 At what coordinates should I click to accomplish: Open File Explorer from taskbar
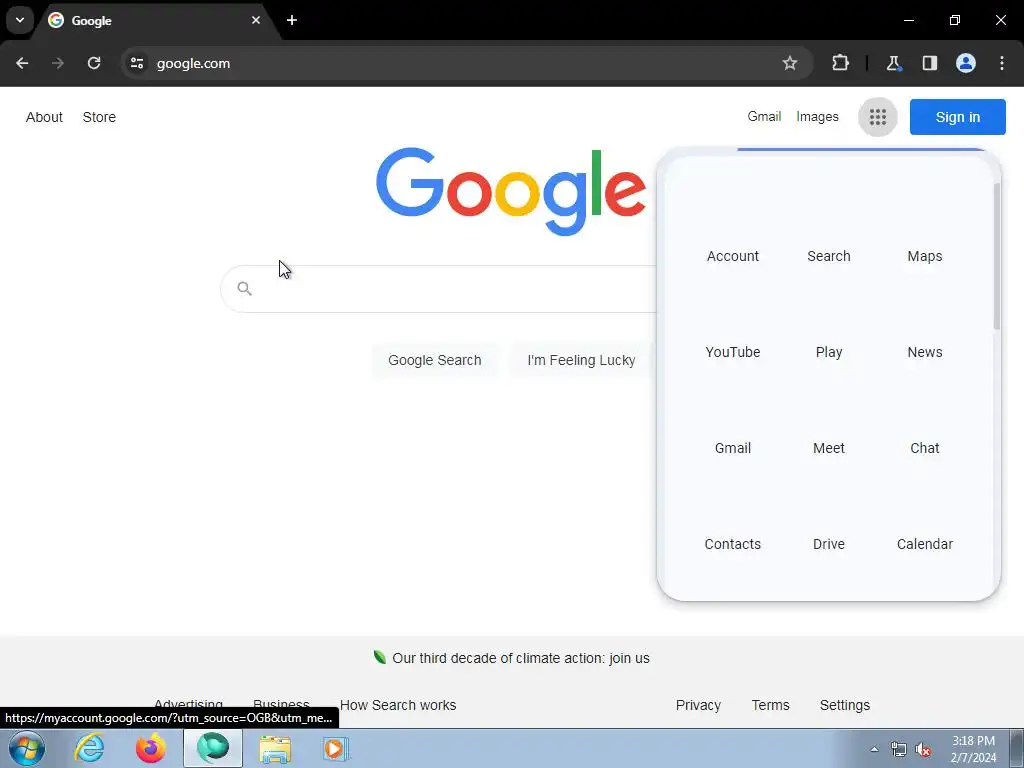(275, 748)
